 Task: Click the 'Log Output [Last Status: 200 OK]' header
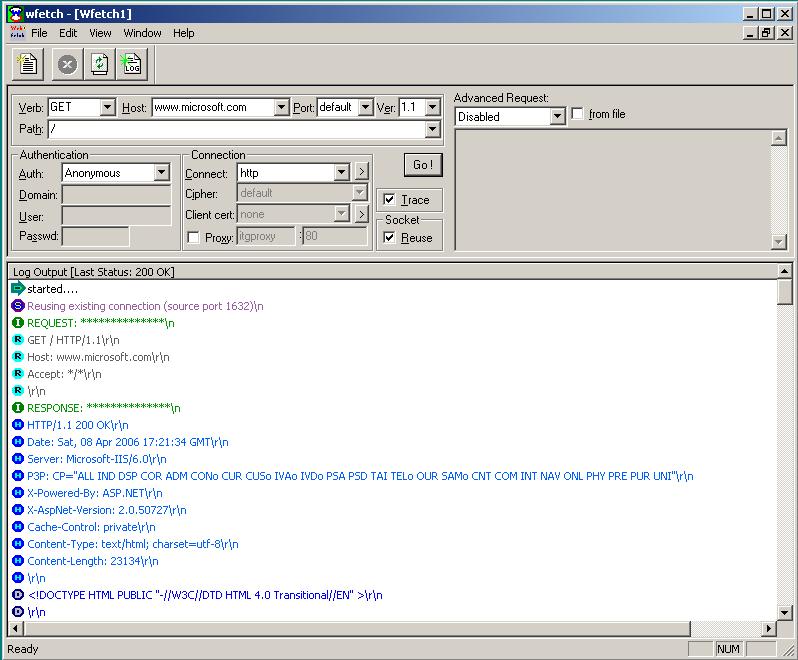(94, 272)
